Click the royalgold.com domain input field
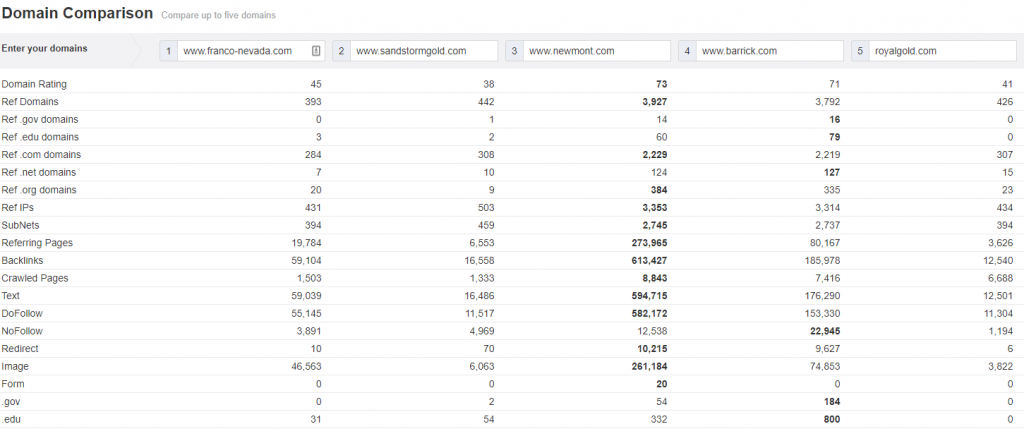 [x=942, y=51]
